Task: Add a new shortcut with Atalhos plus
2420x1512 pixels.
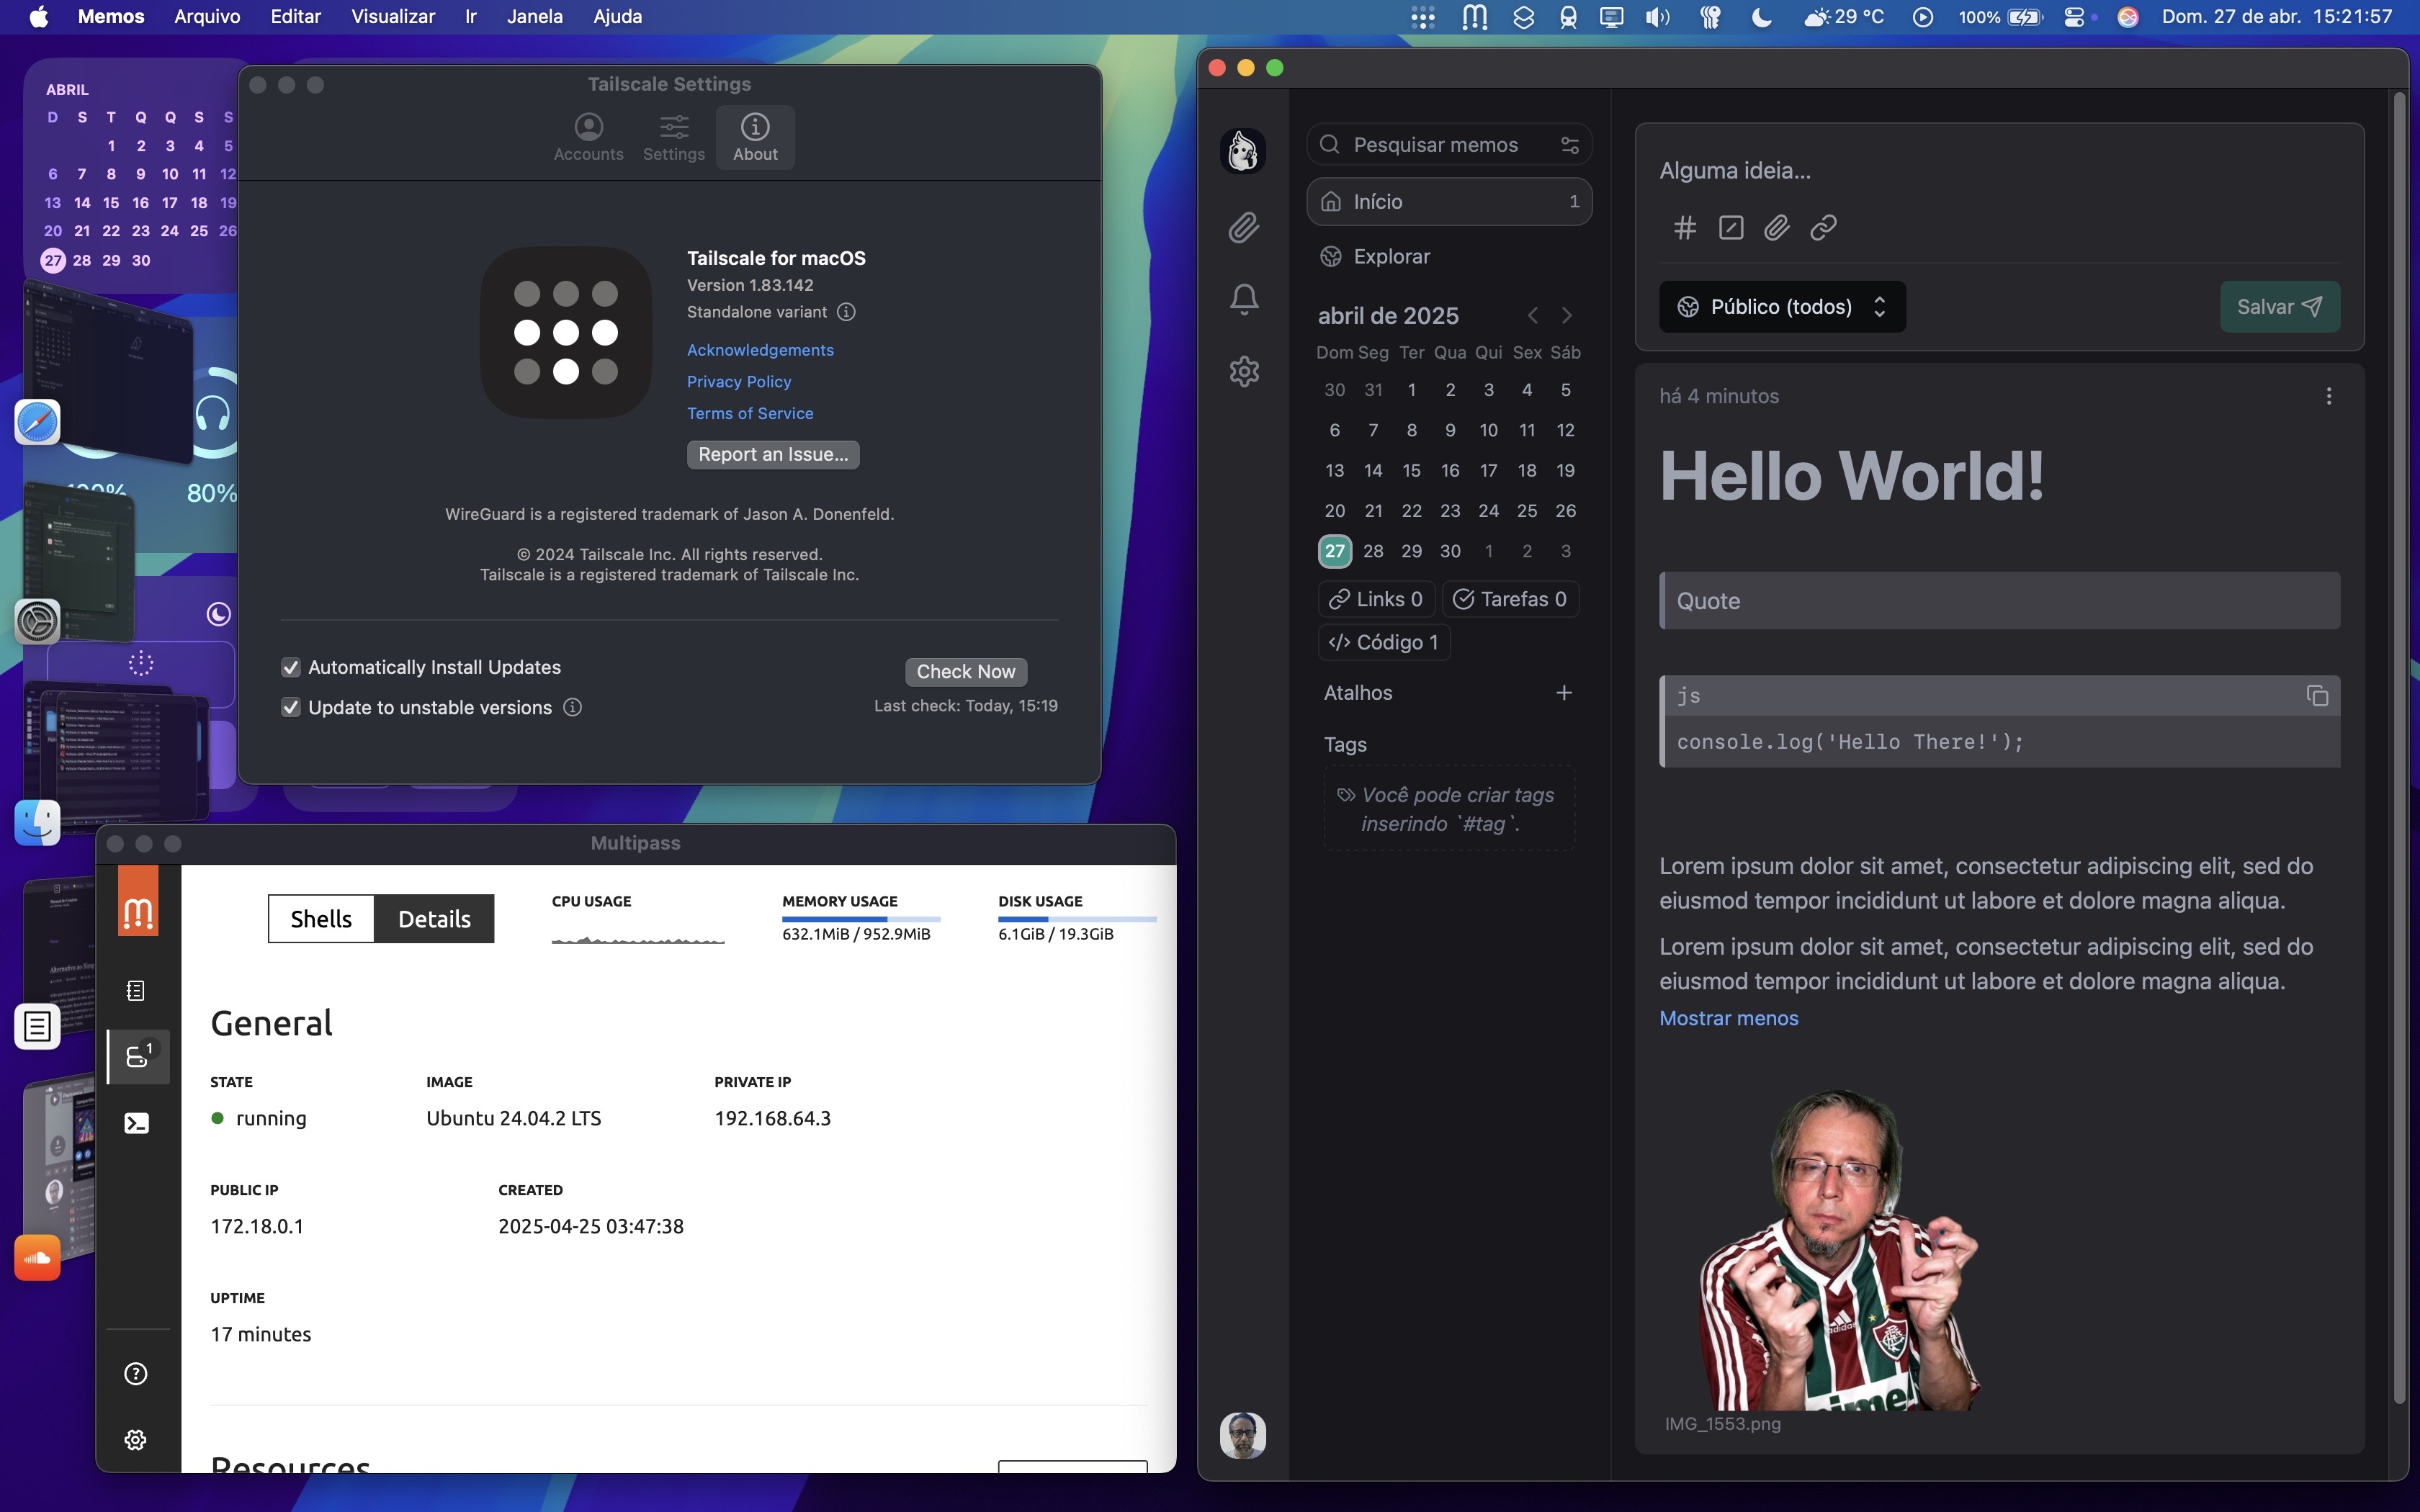Action: click(1564, 693)
